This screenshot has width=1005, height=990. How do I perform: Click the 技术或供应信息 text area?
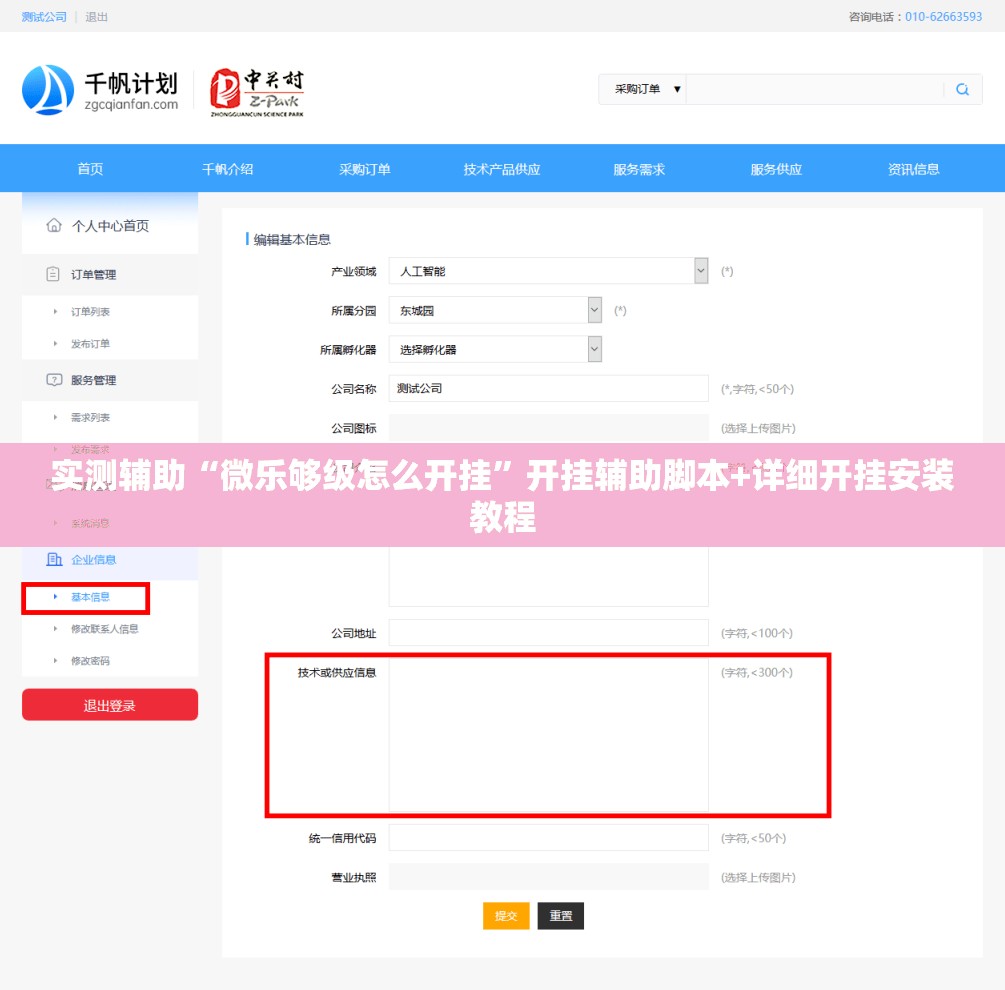(x=548, y=735)
